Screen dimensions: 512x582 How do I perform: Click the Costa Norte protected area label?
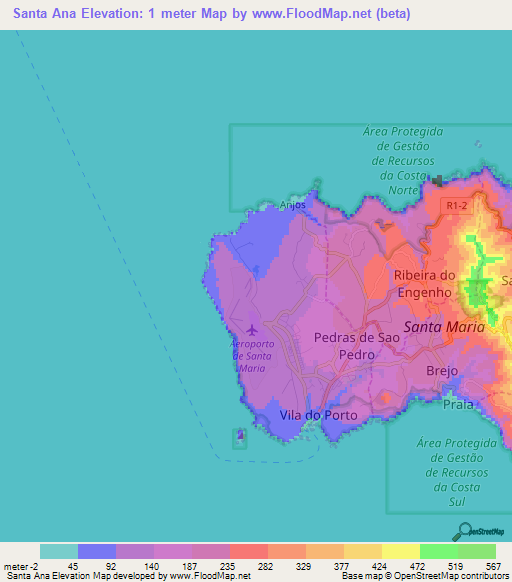coord(403,160)
